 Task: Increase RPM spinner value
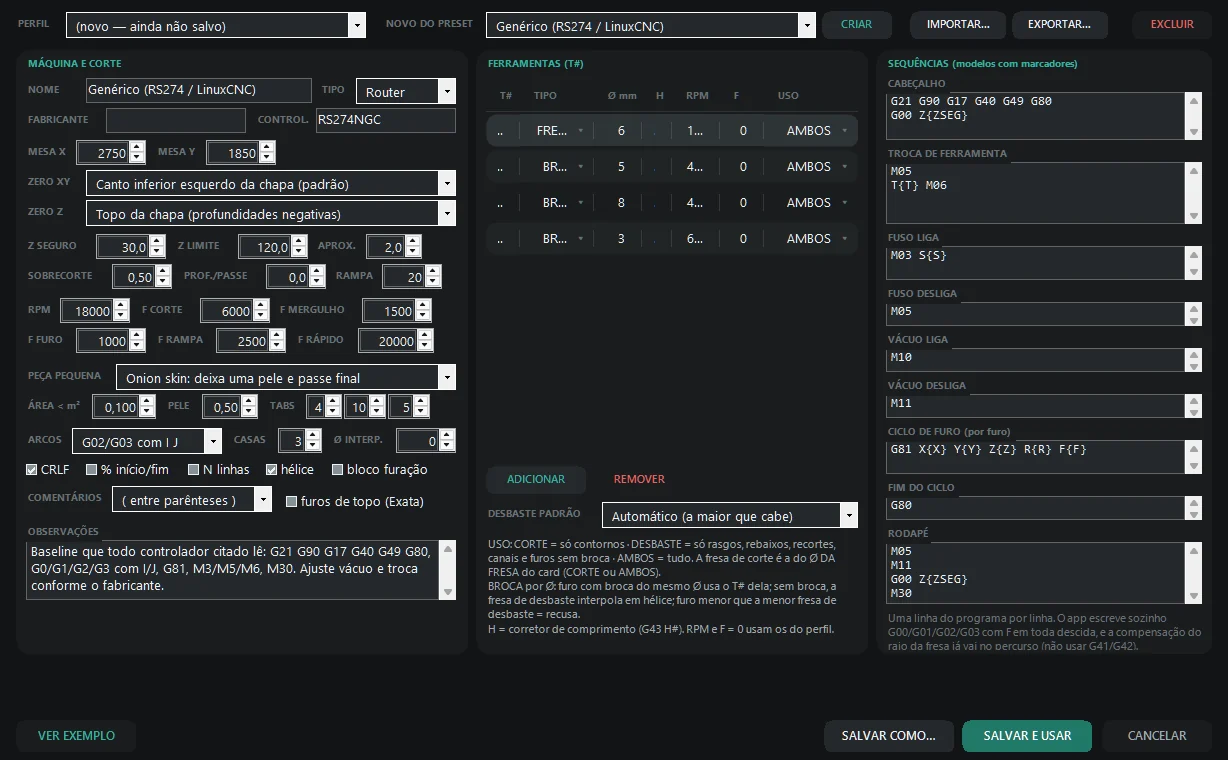tap(121, 305)
